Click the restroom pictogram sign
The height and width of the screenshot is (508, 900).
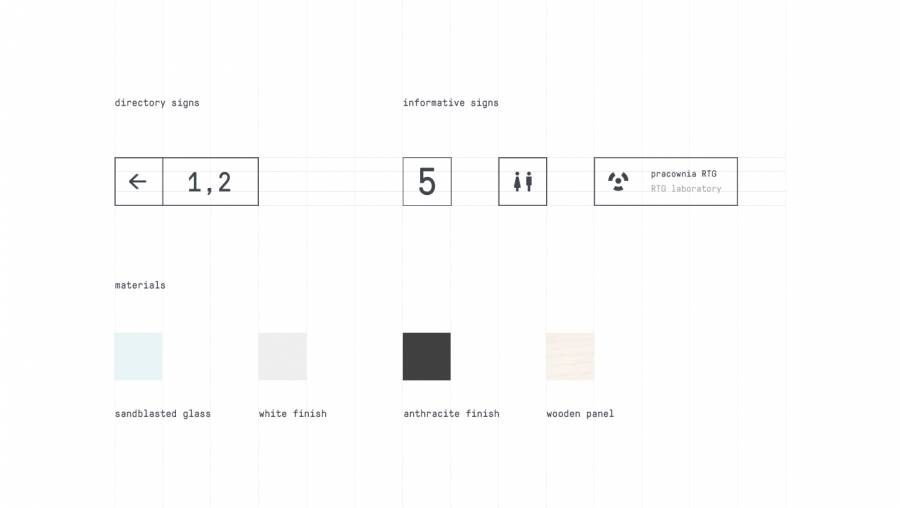523,181
